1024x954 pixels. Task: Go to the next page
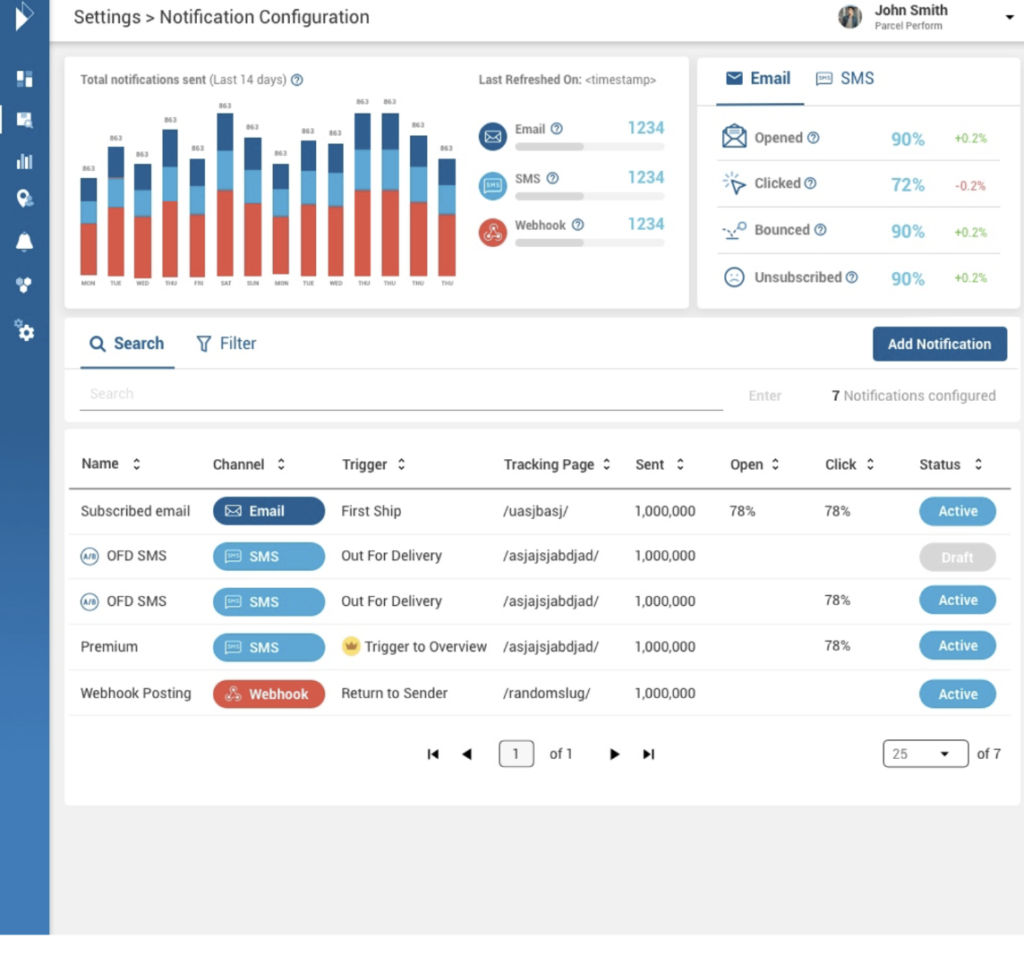click(614, 754)
